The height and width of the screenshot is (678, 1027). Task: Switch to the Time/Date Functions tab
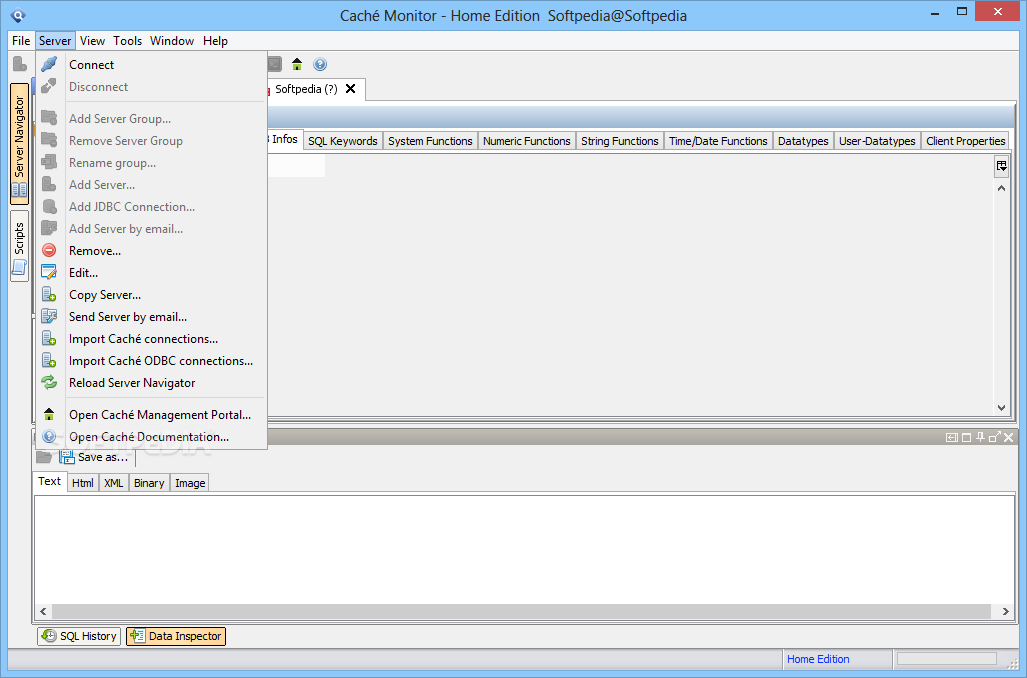[718, 141]
